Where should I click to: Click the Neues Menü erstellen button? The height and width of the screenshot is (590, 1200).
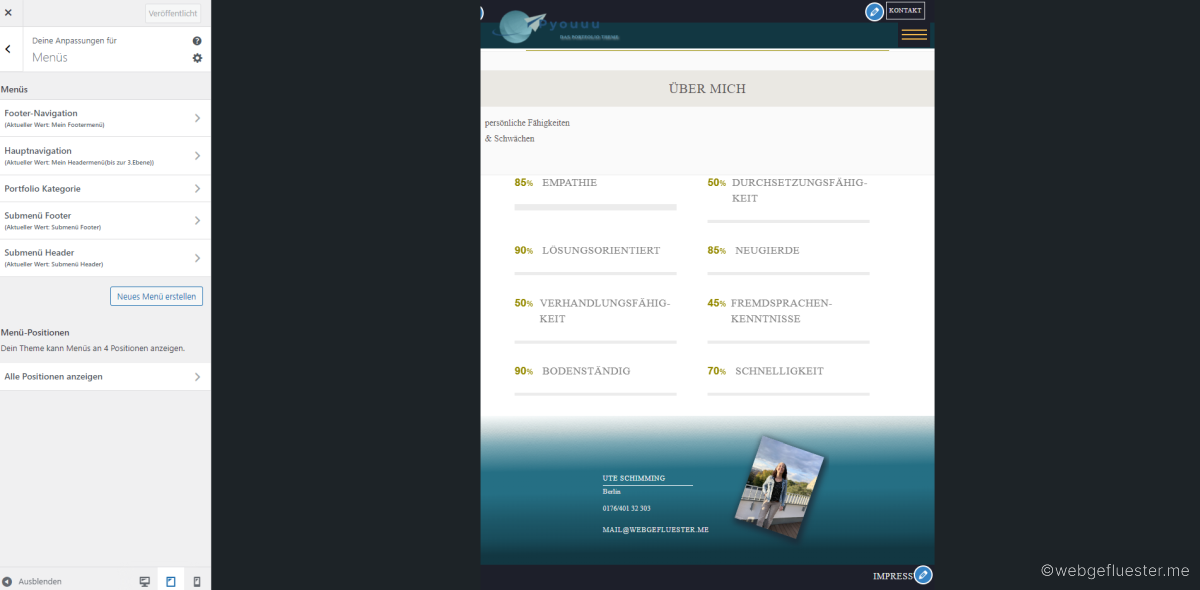point(156,296)
